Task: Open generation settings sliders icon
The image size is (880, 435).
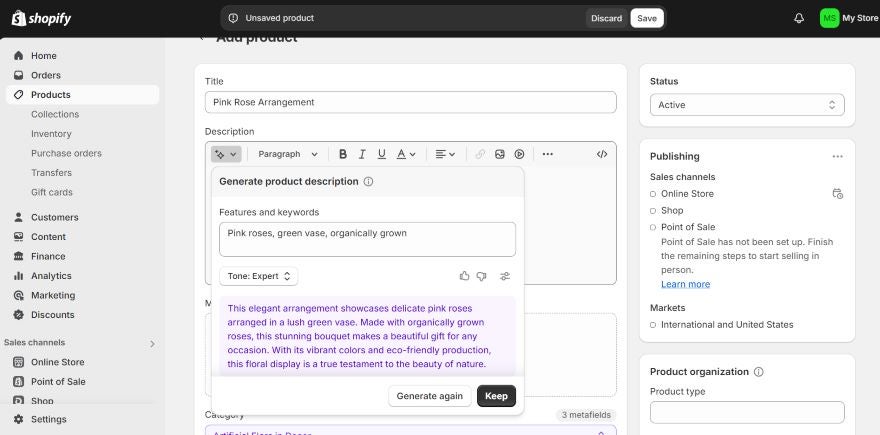Action: [505, 276]
